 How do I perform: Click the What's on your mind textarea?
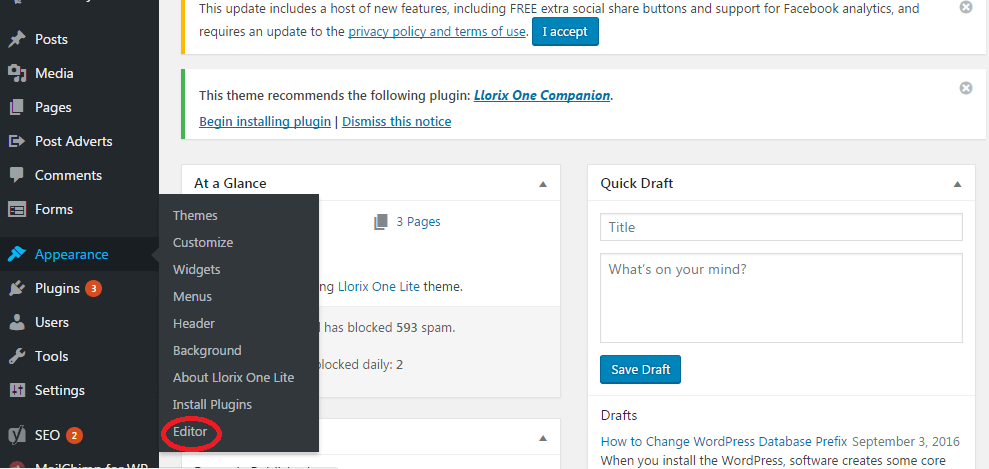click(x=781, y=298)
